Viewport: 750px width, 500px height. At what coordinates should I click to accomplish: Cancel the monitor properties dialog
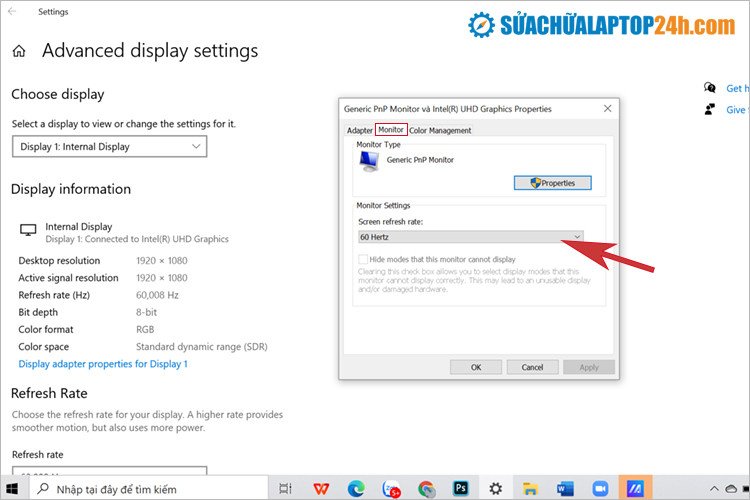(532, 367)
